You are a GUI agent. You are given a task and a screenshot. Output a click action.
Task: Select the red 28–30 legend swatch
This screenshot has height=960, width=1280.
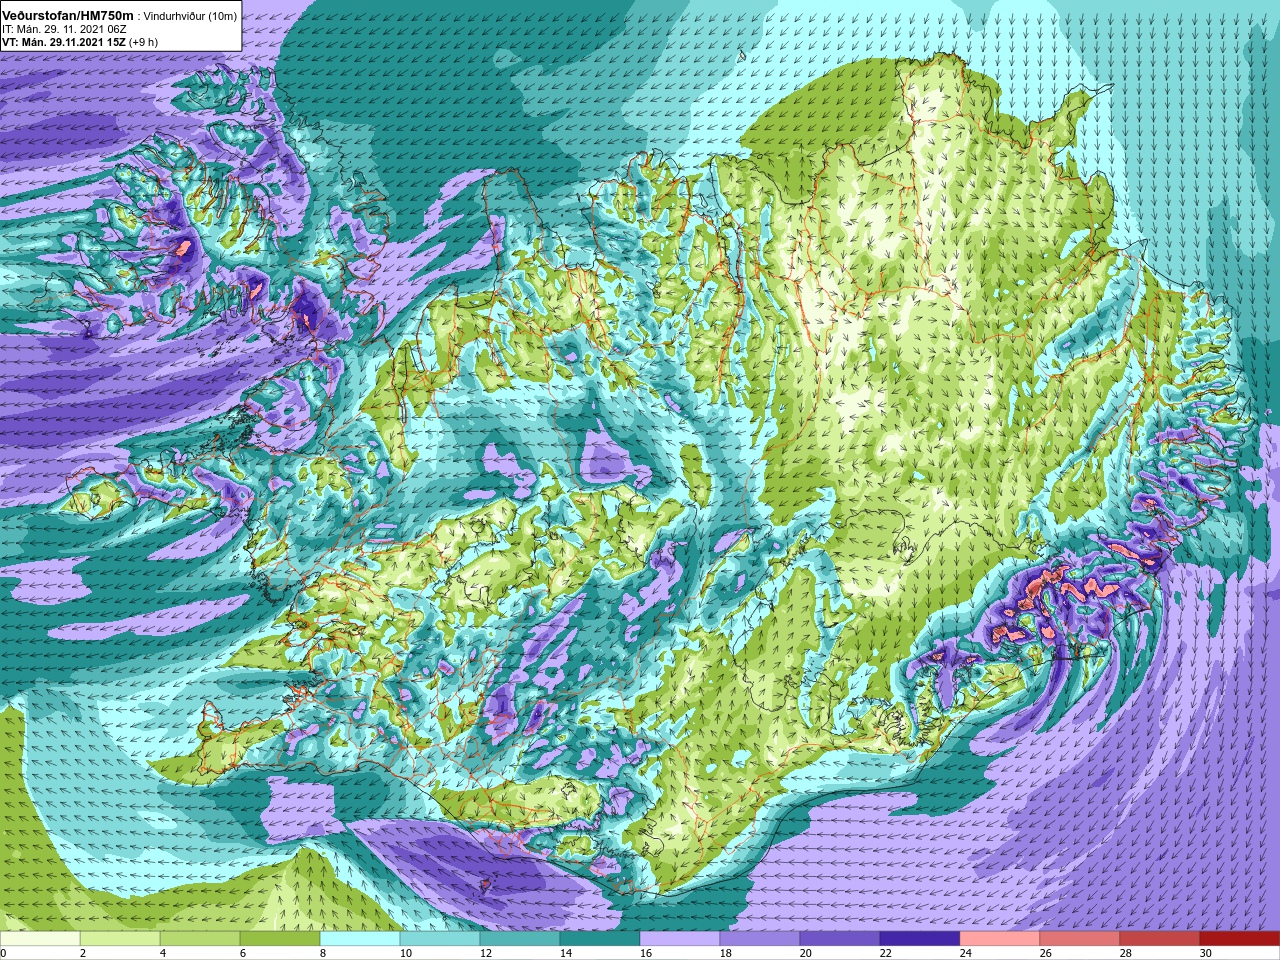coord(1160,939)
